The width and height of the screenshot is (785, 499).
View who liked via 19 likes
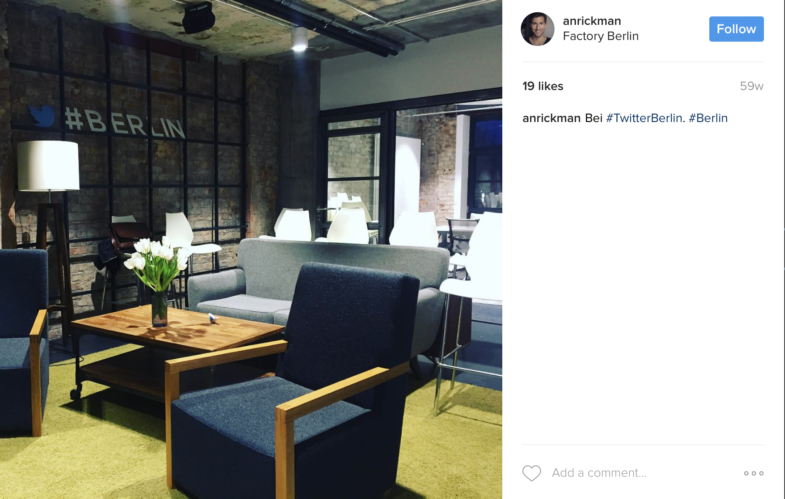[543, 86]
